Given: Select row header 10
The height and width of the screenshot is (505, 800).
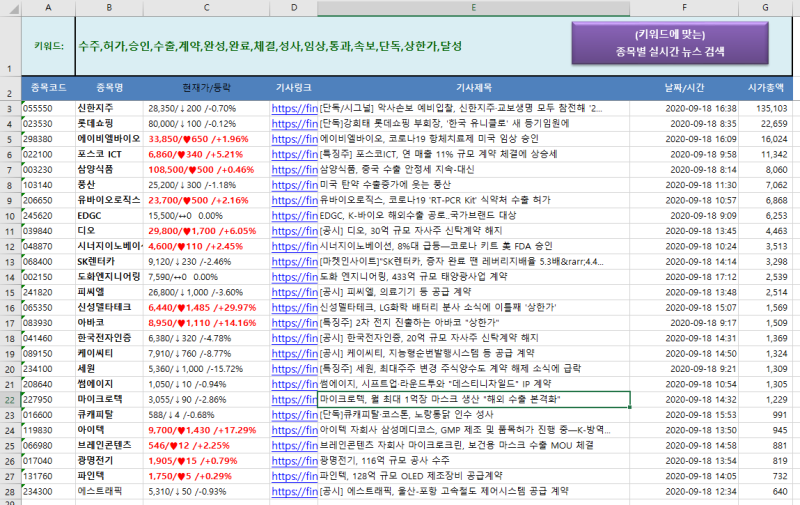Looking at the screenshot, I should [x=10, y=215].
